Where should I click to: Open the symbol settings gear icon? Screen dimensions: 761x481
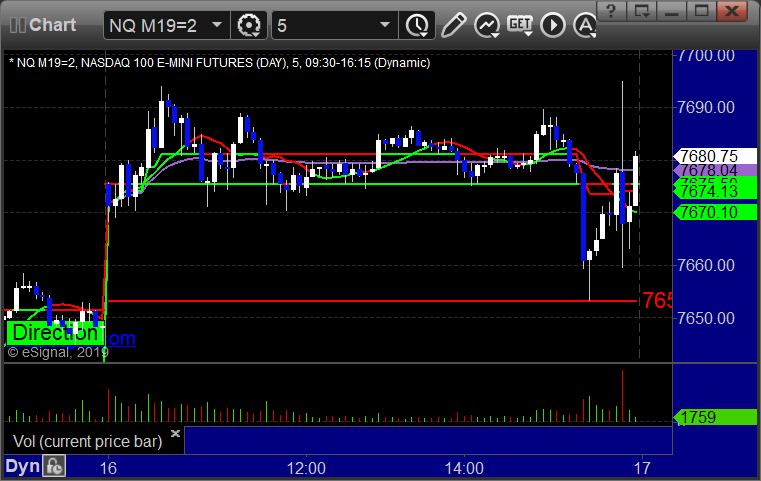tap(249, 25)
